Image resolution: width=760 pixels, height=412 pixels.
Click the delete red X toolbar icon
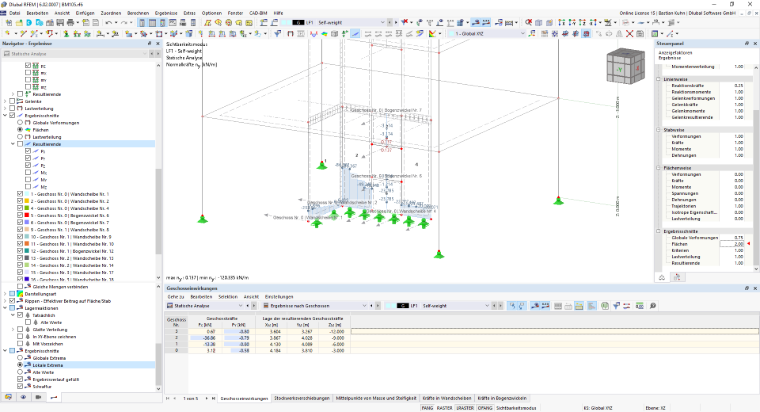(x=629, y=33)
